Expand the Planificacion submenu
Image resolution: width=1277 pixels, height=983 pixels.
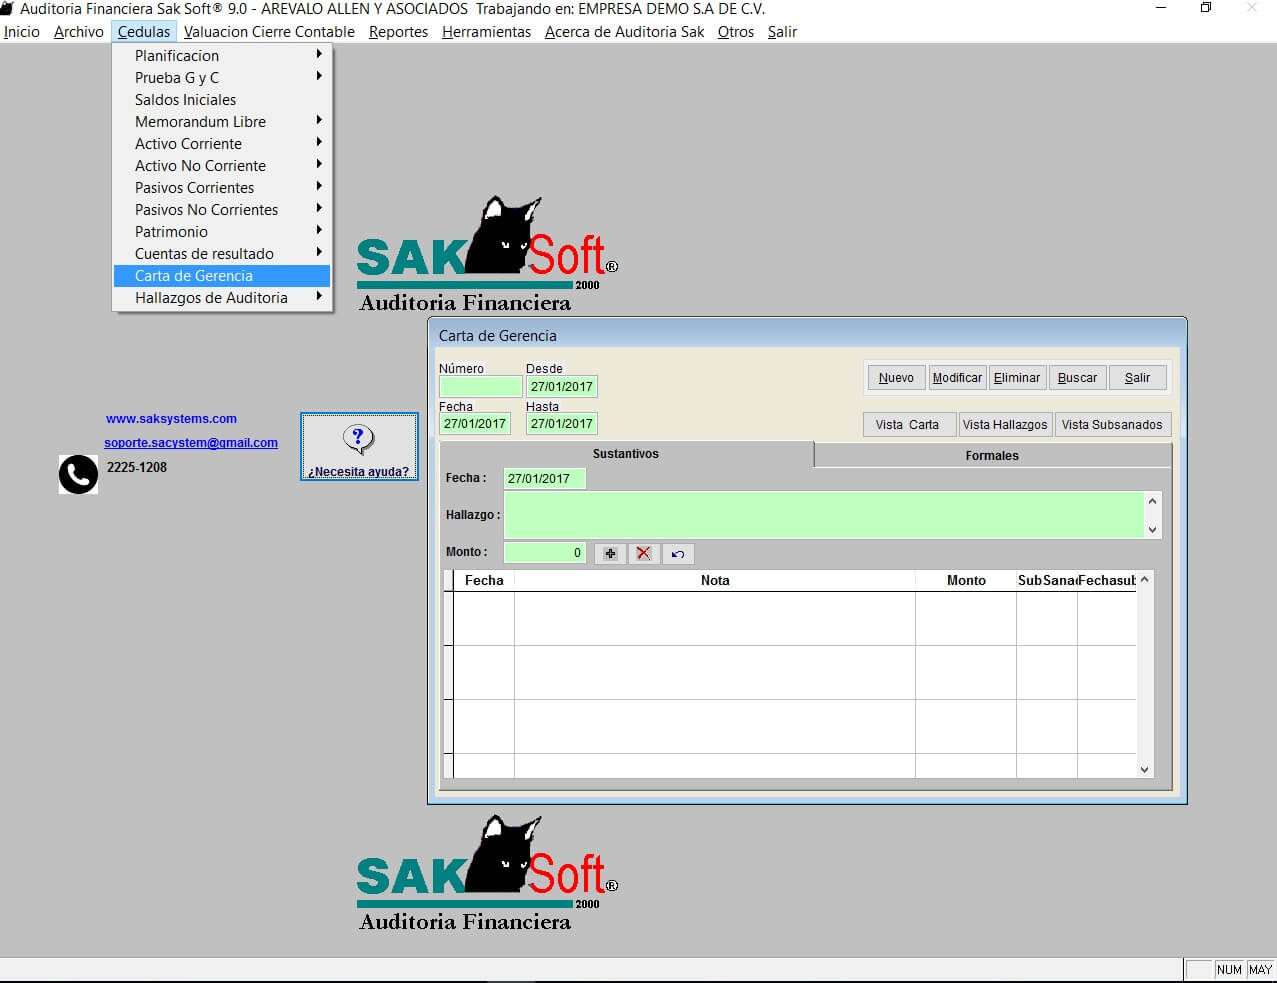point(222,56)
